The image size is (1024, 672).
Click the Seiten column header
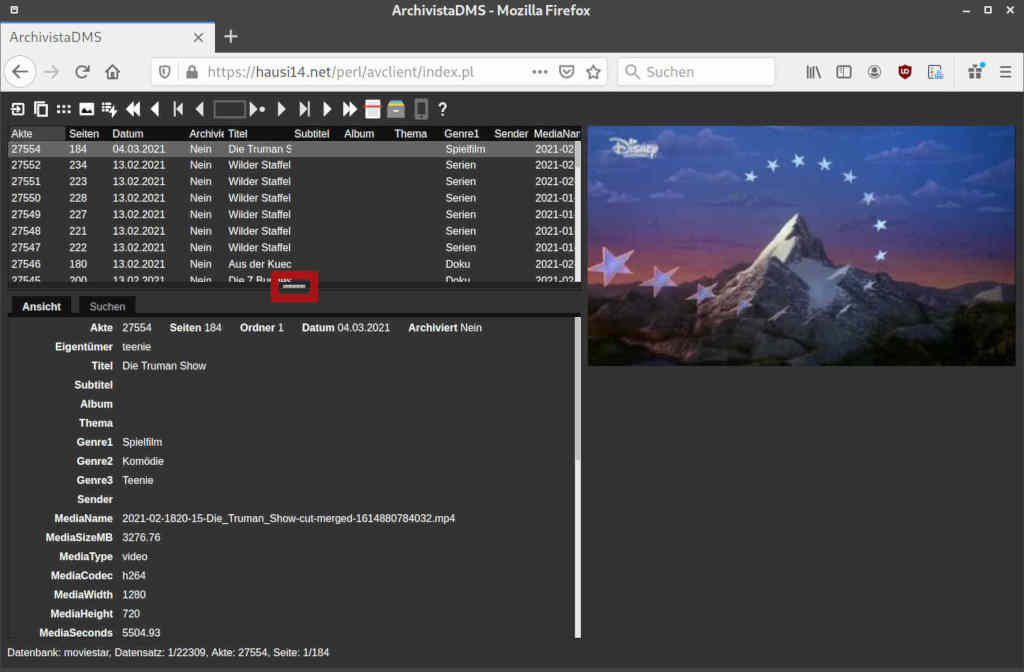click(84, 133)
